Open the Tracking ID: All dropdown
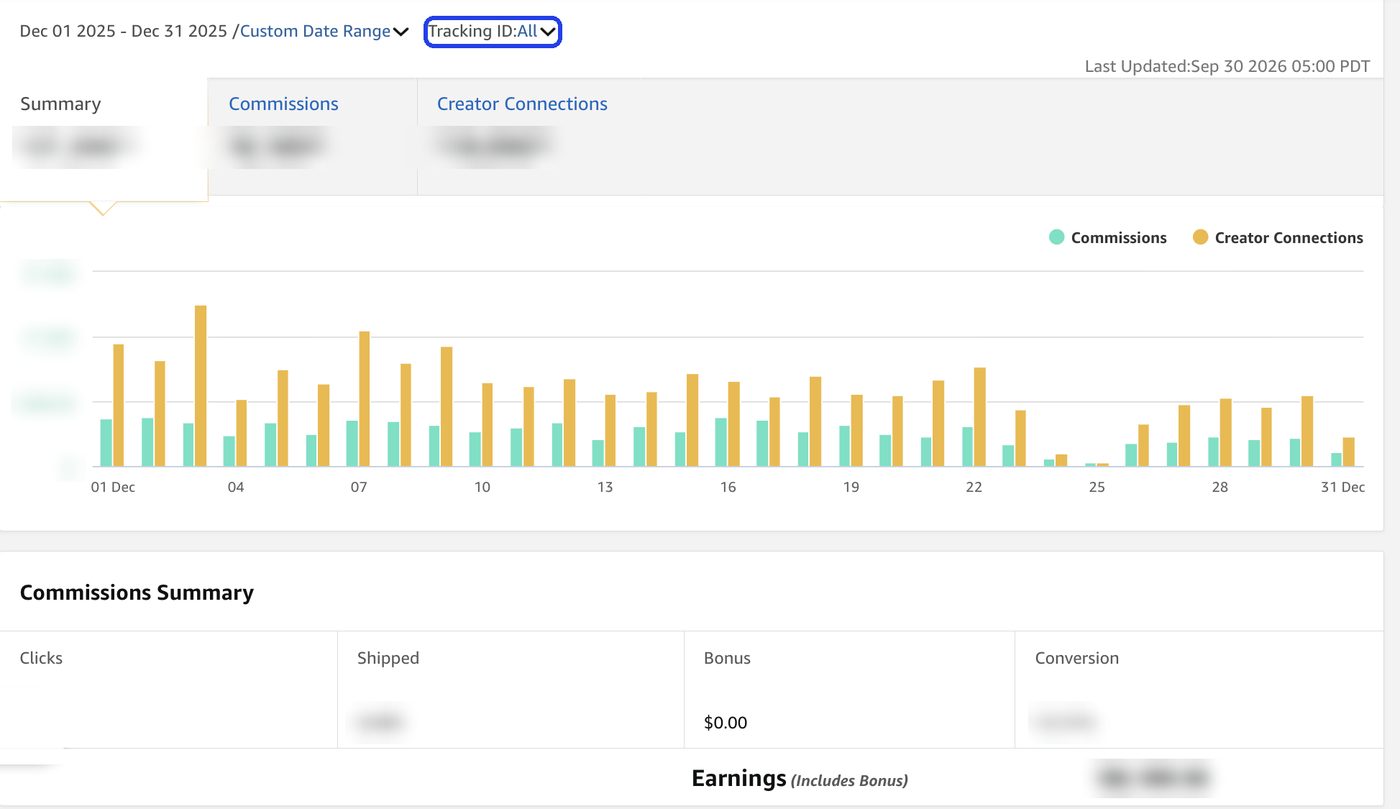Viewport: 1400px width, 809px height. pos(492,31)
